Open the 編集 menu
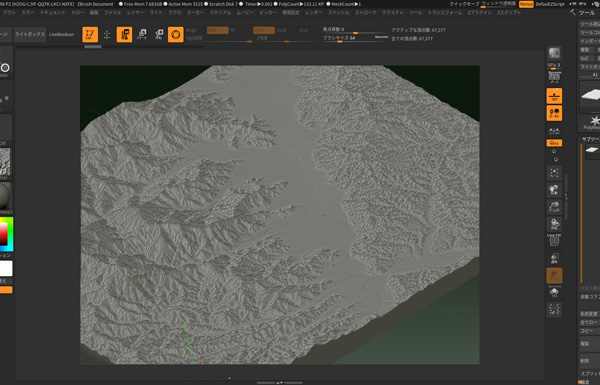The height and width of the screenshot is (385, 600). coord(94,13)
